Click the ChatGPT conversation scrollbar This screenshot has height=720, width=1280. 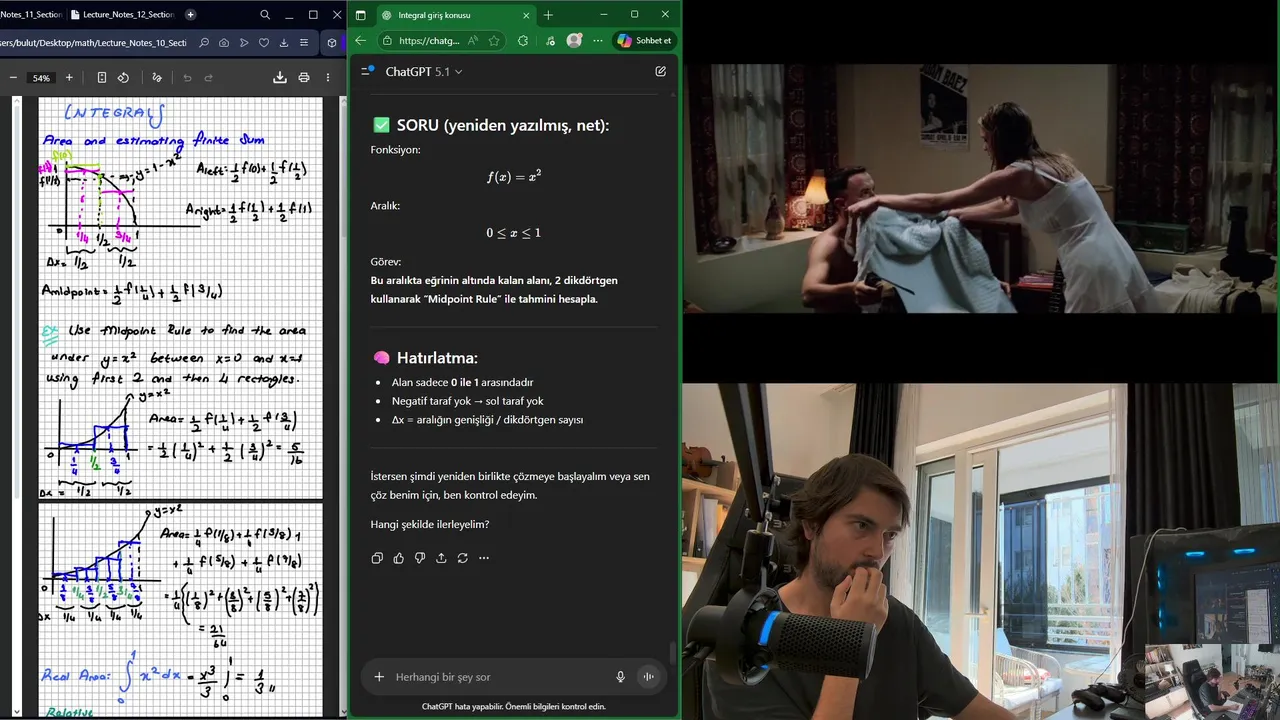[673, 655]
